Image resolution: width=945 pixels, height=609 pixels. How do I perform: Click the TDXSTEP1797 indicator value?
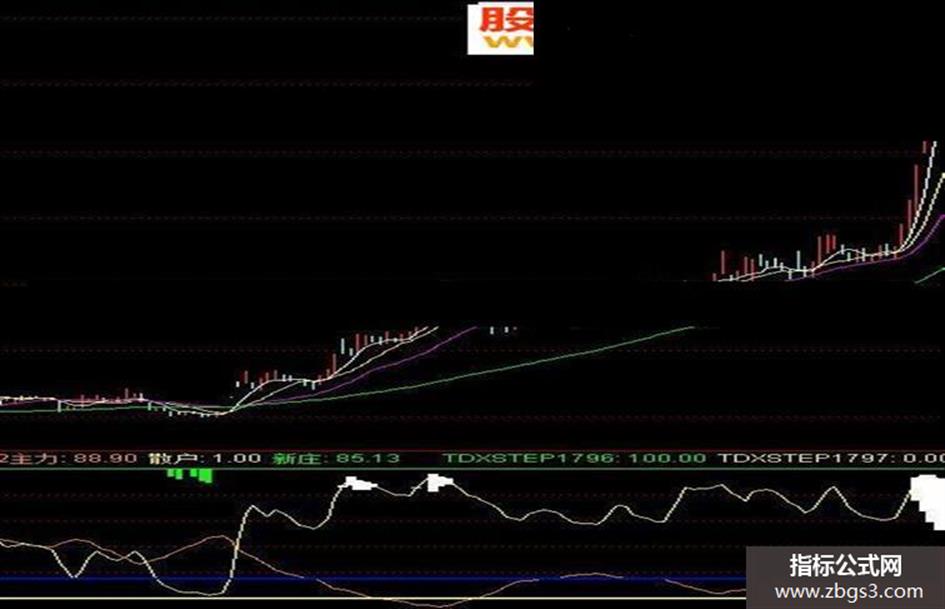tap(832, 458)
